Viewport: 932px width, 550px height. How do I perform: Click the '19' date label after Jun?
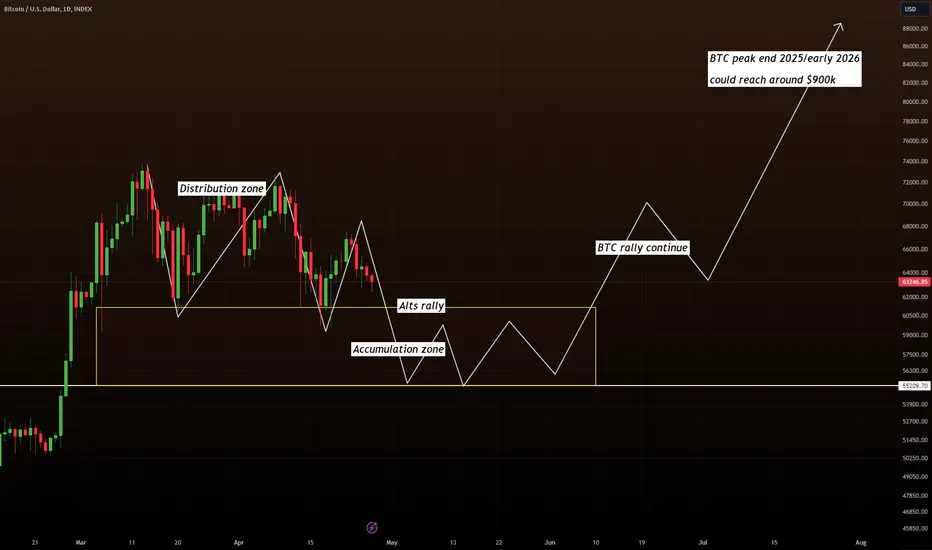641,542
